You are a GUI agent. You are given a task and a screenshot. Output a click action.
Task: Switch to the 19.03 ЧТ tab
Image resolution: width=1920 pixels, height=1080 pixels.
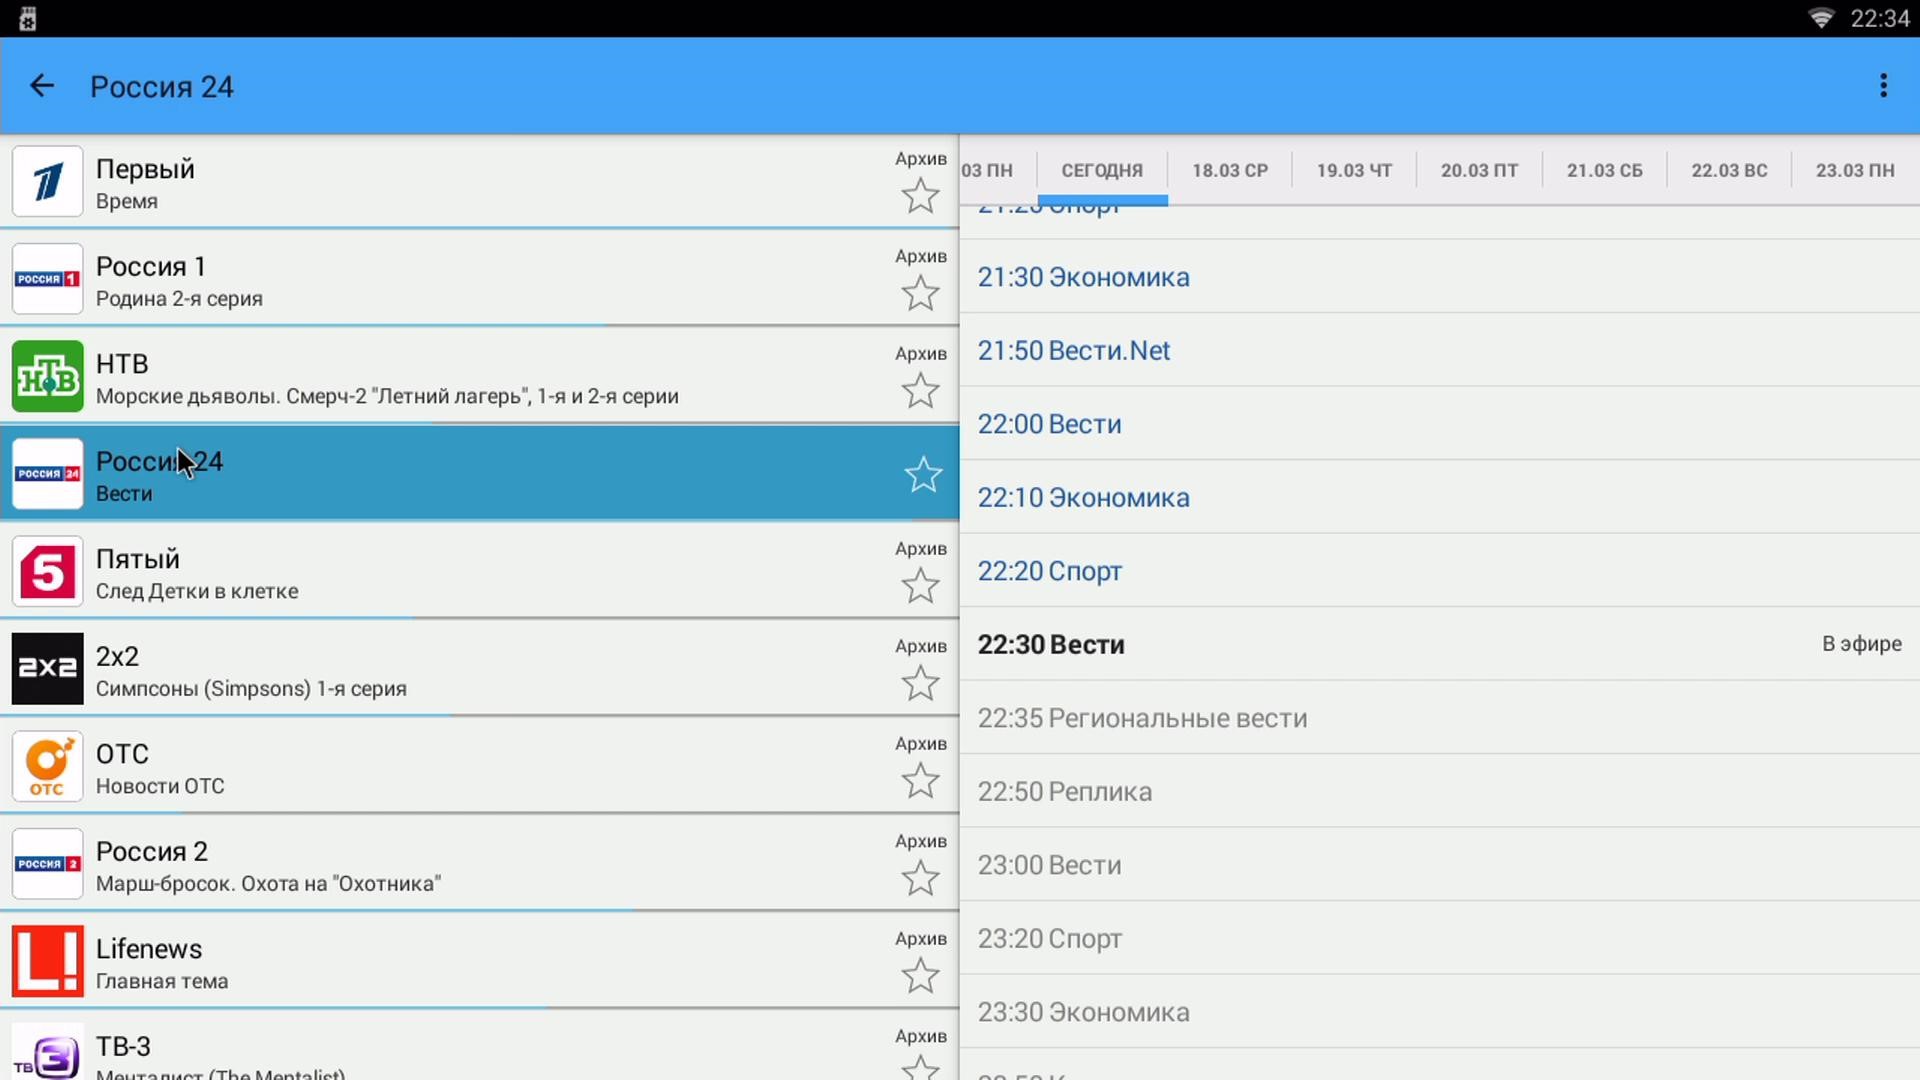point(1354,171)
